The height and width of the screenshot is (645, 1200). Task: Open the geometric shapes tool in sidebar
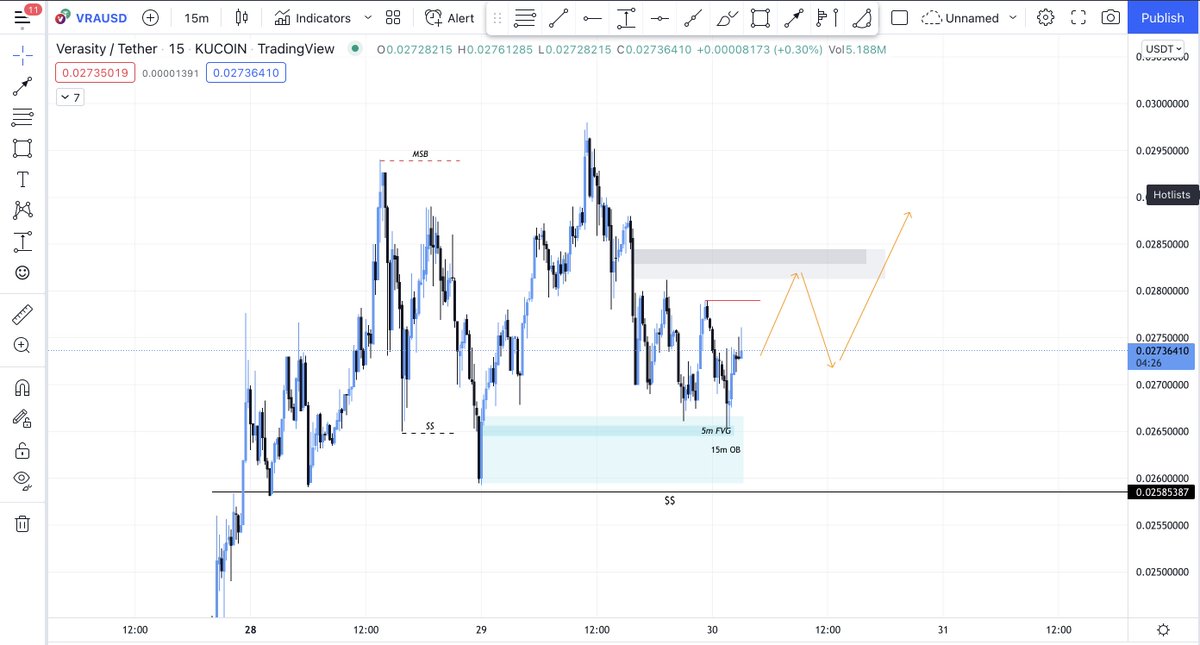click(22, 149)
